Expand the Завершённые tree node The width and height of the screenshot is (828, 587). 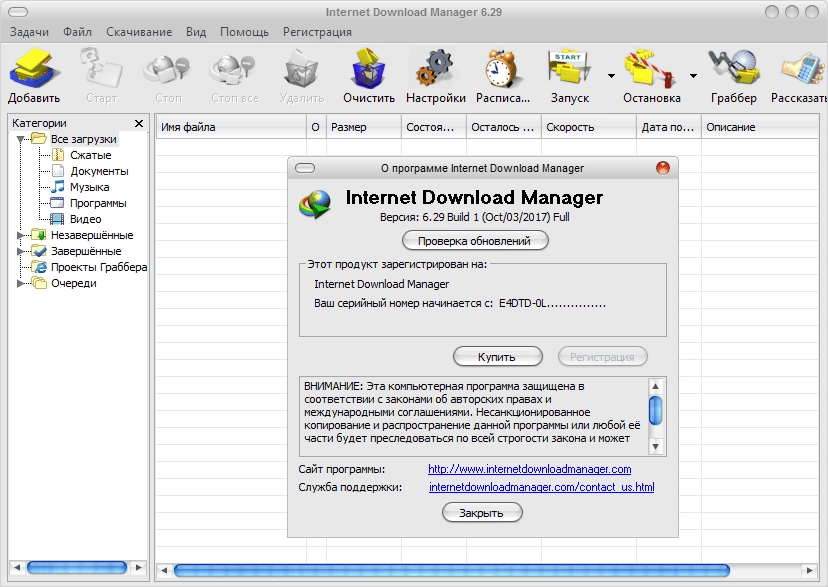pos(21,251)
